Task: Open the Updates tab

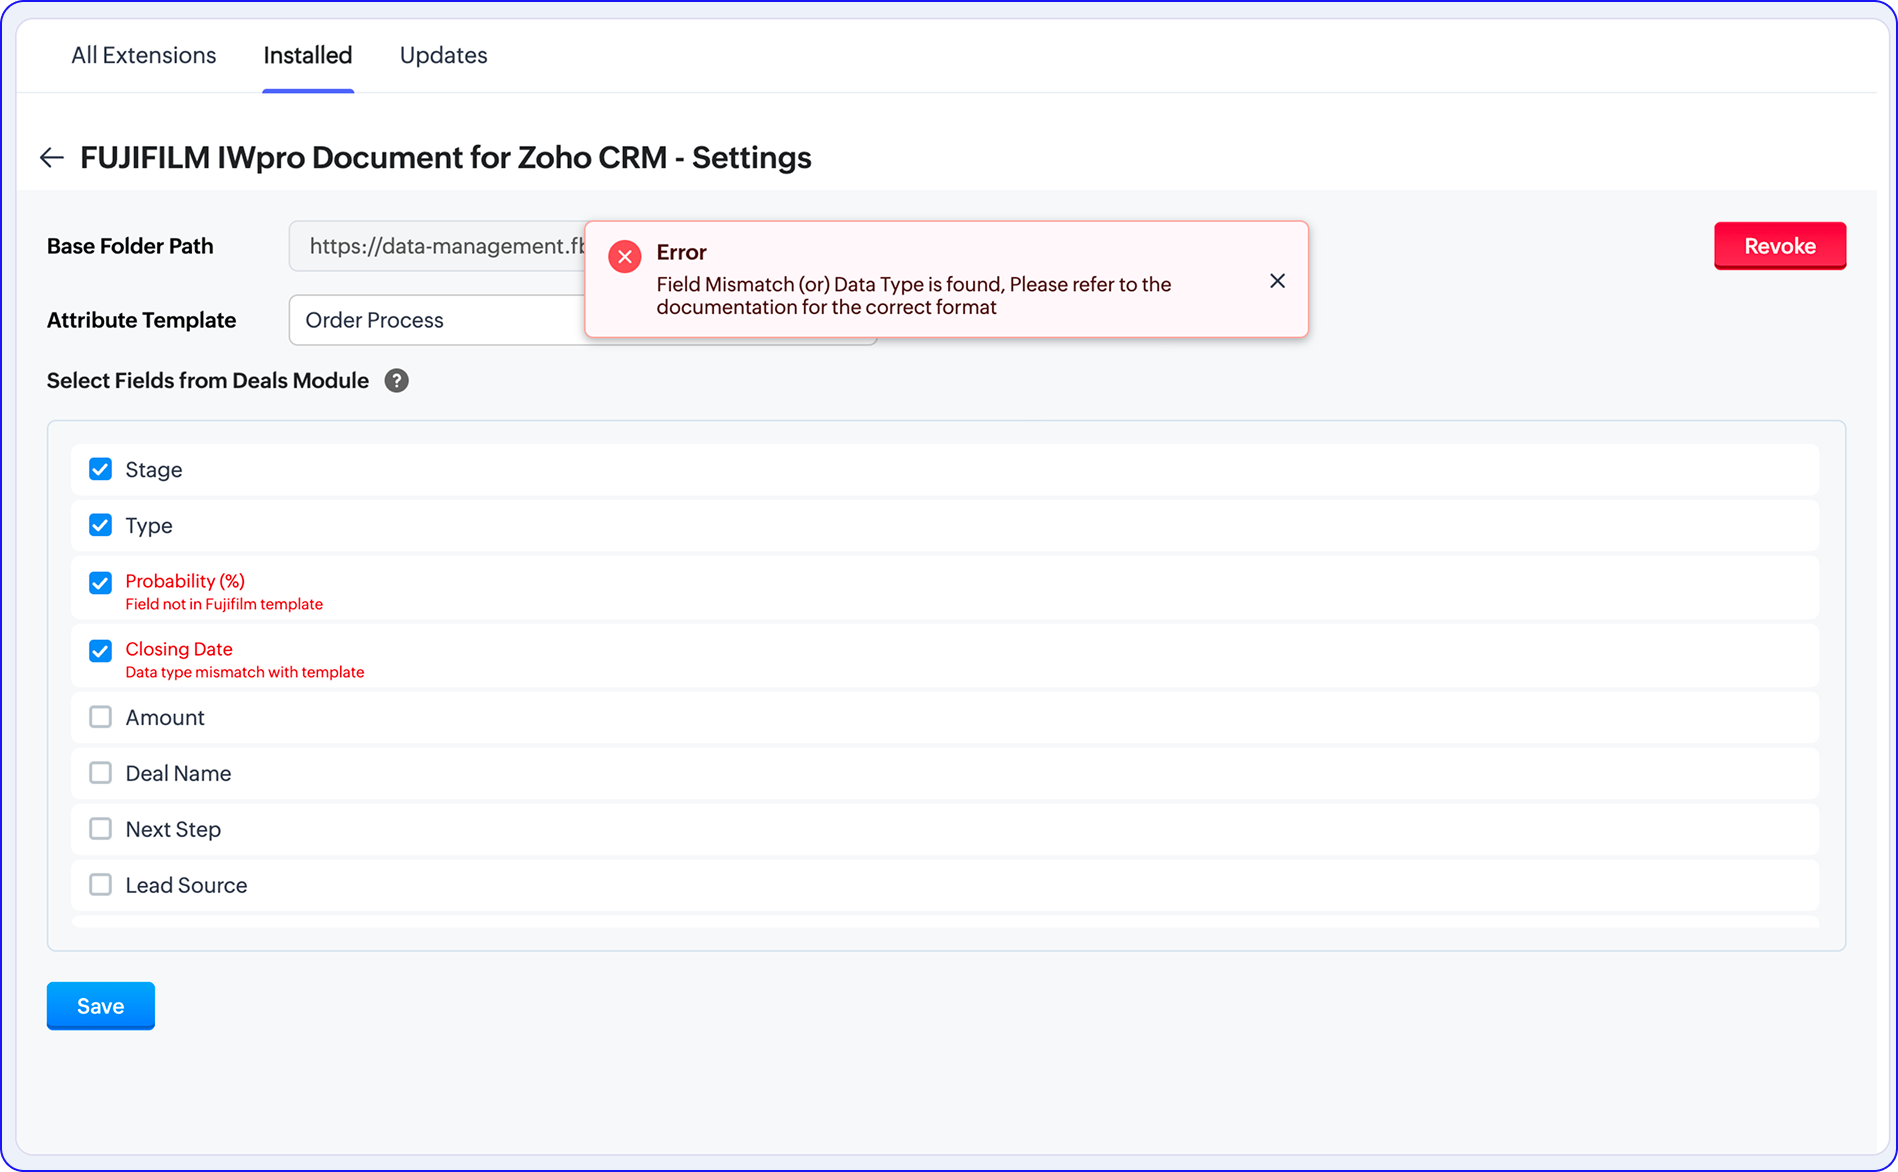Action: coord(443,56)
